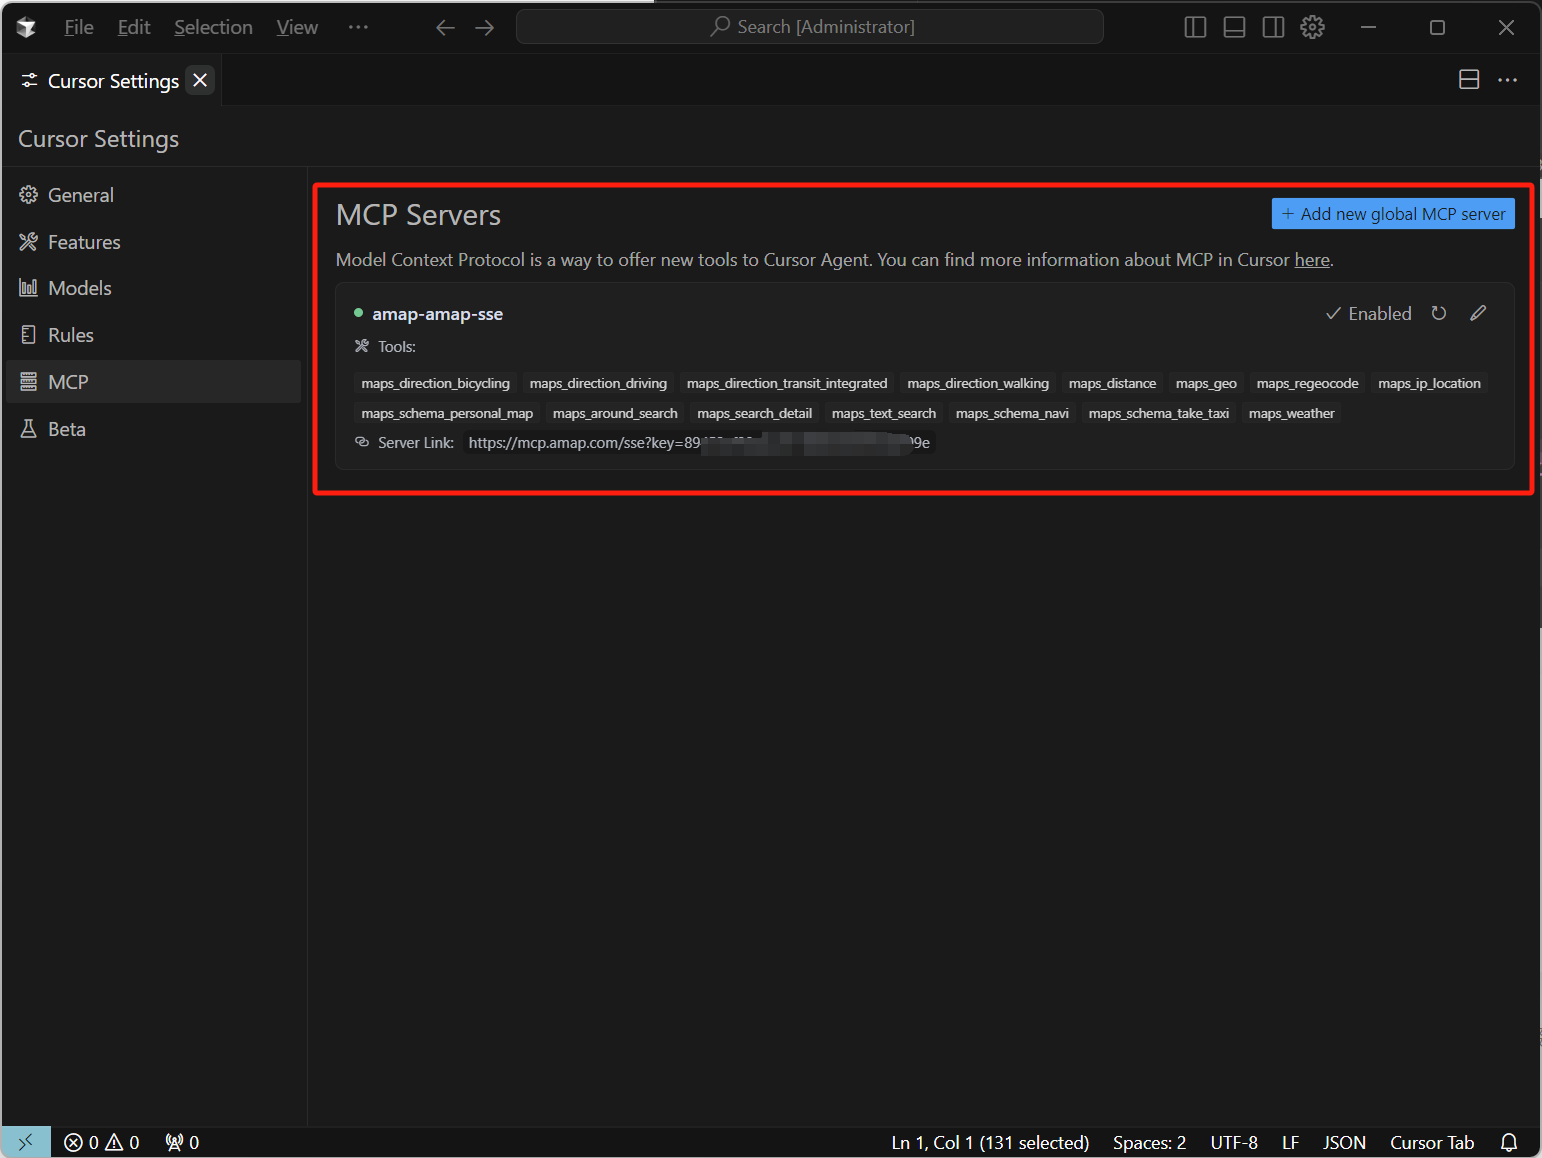Image resolution: width=1542 pixels, height=1158 pixels.
Task: Refresh the amap-amap-sse MCP server
Action: point(1438,313)
